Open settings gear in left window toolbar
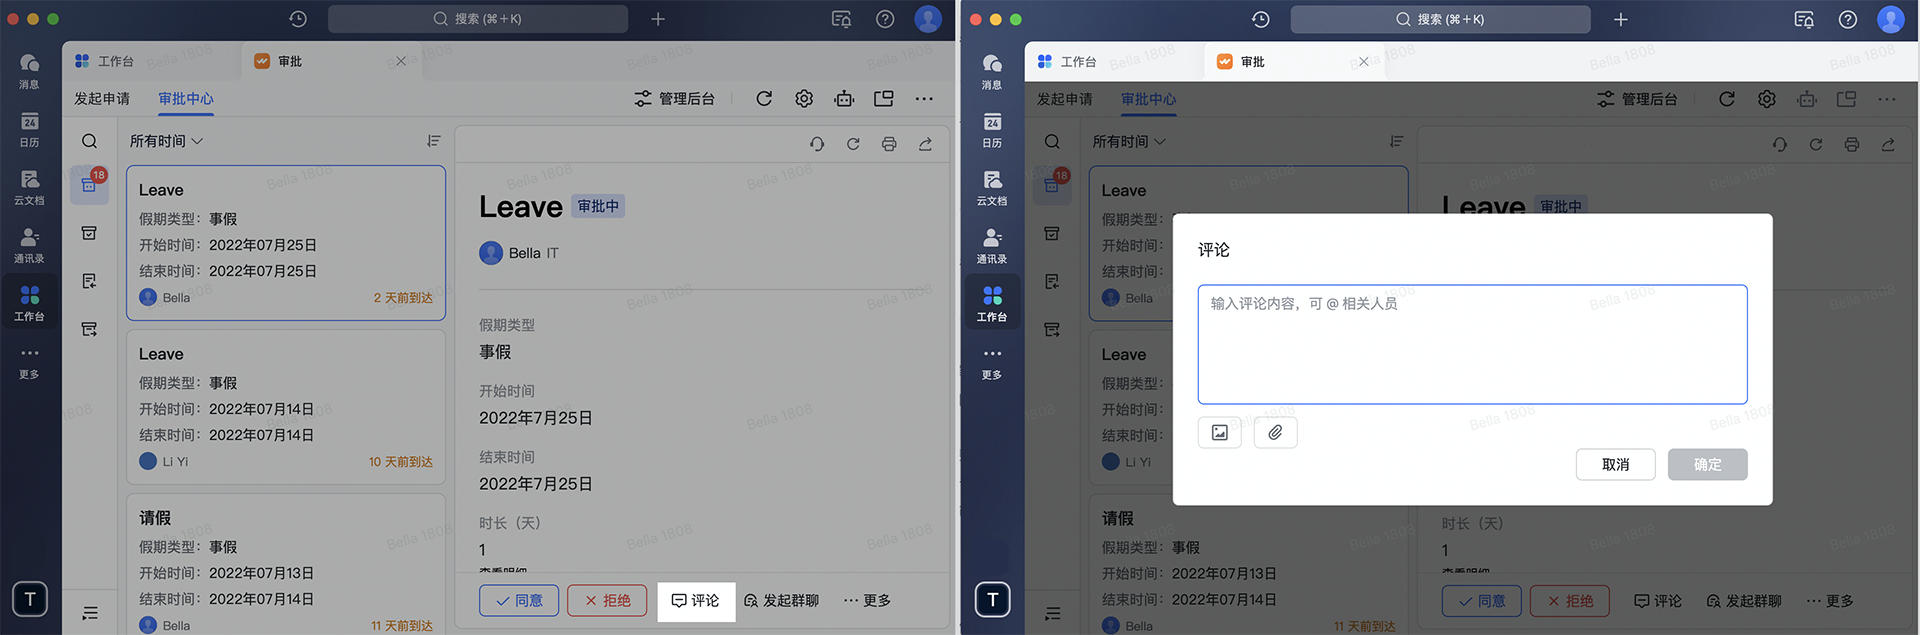1920x635 pixels. coord(804,98)
